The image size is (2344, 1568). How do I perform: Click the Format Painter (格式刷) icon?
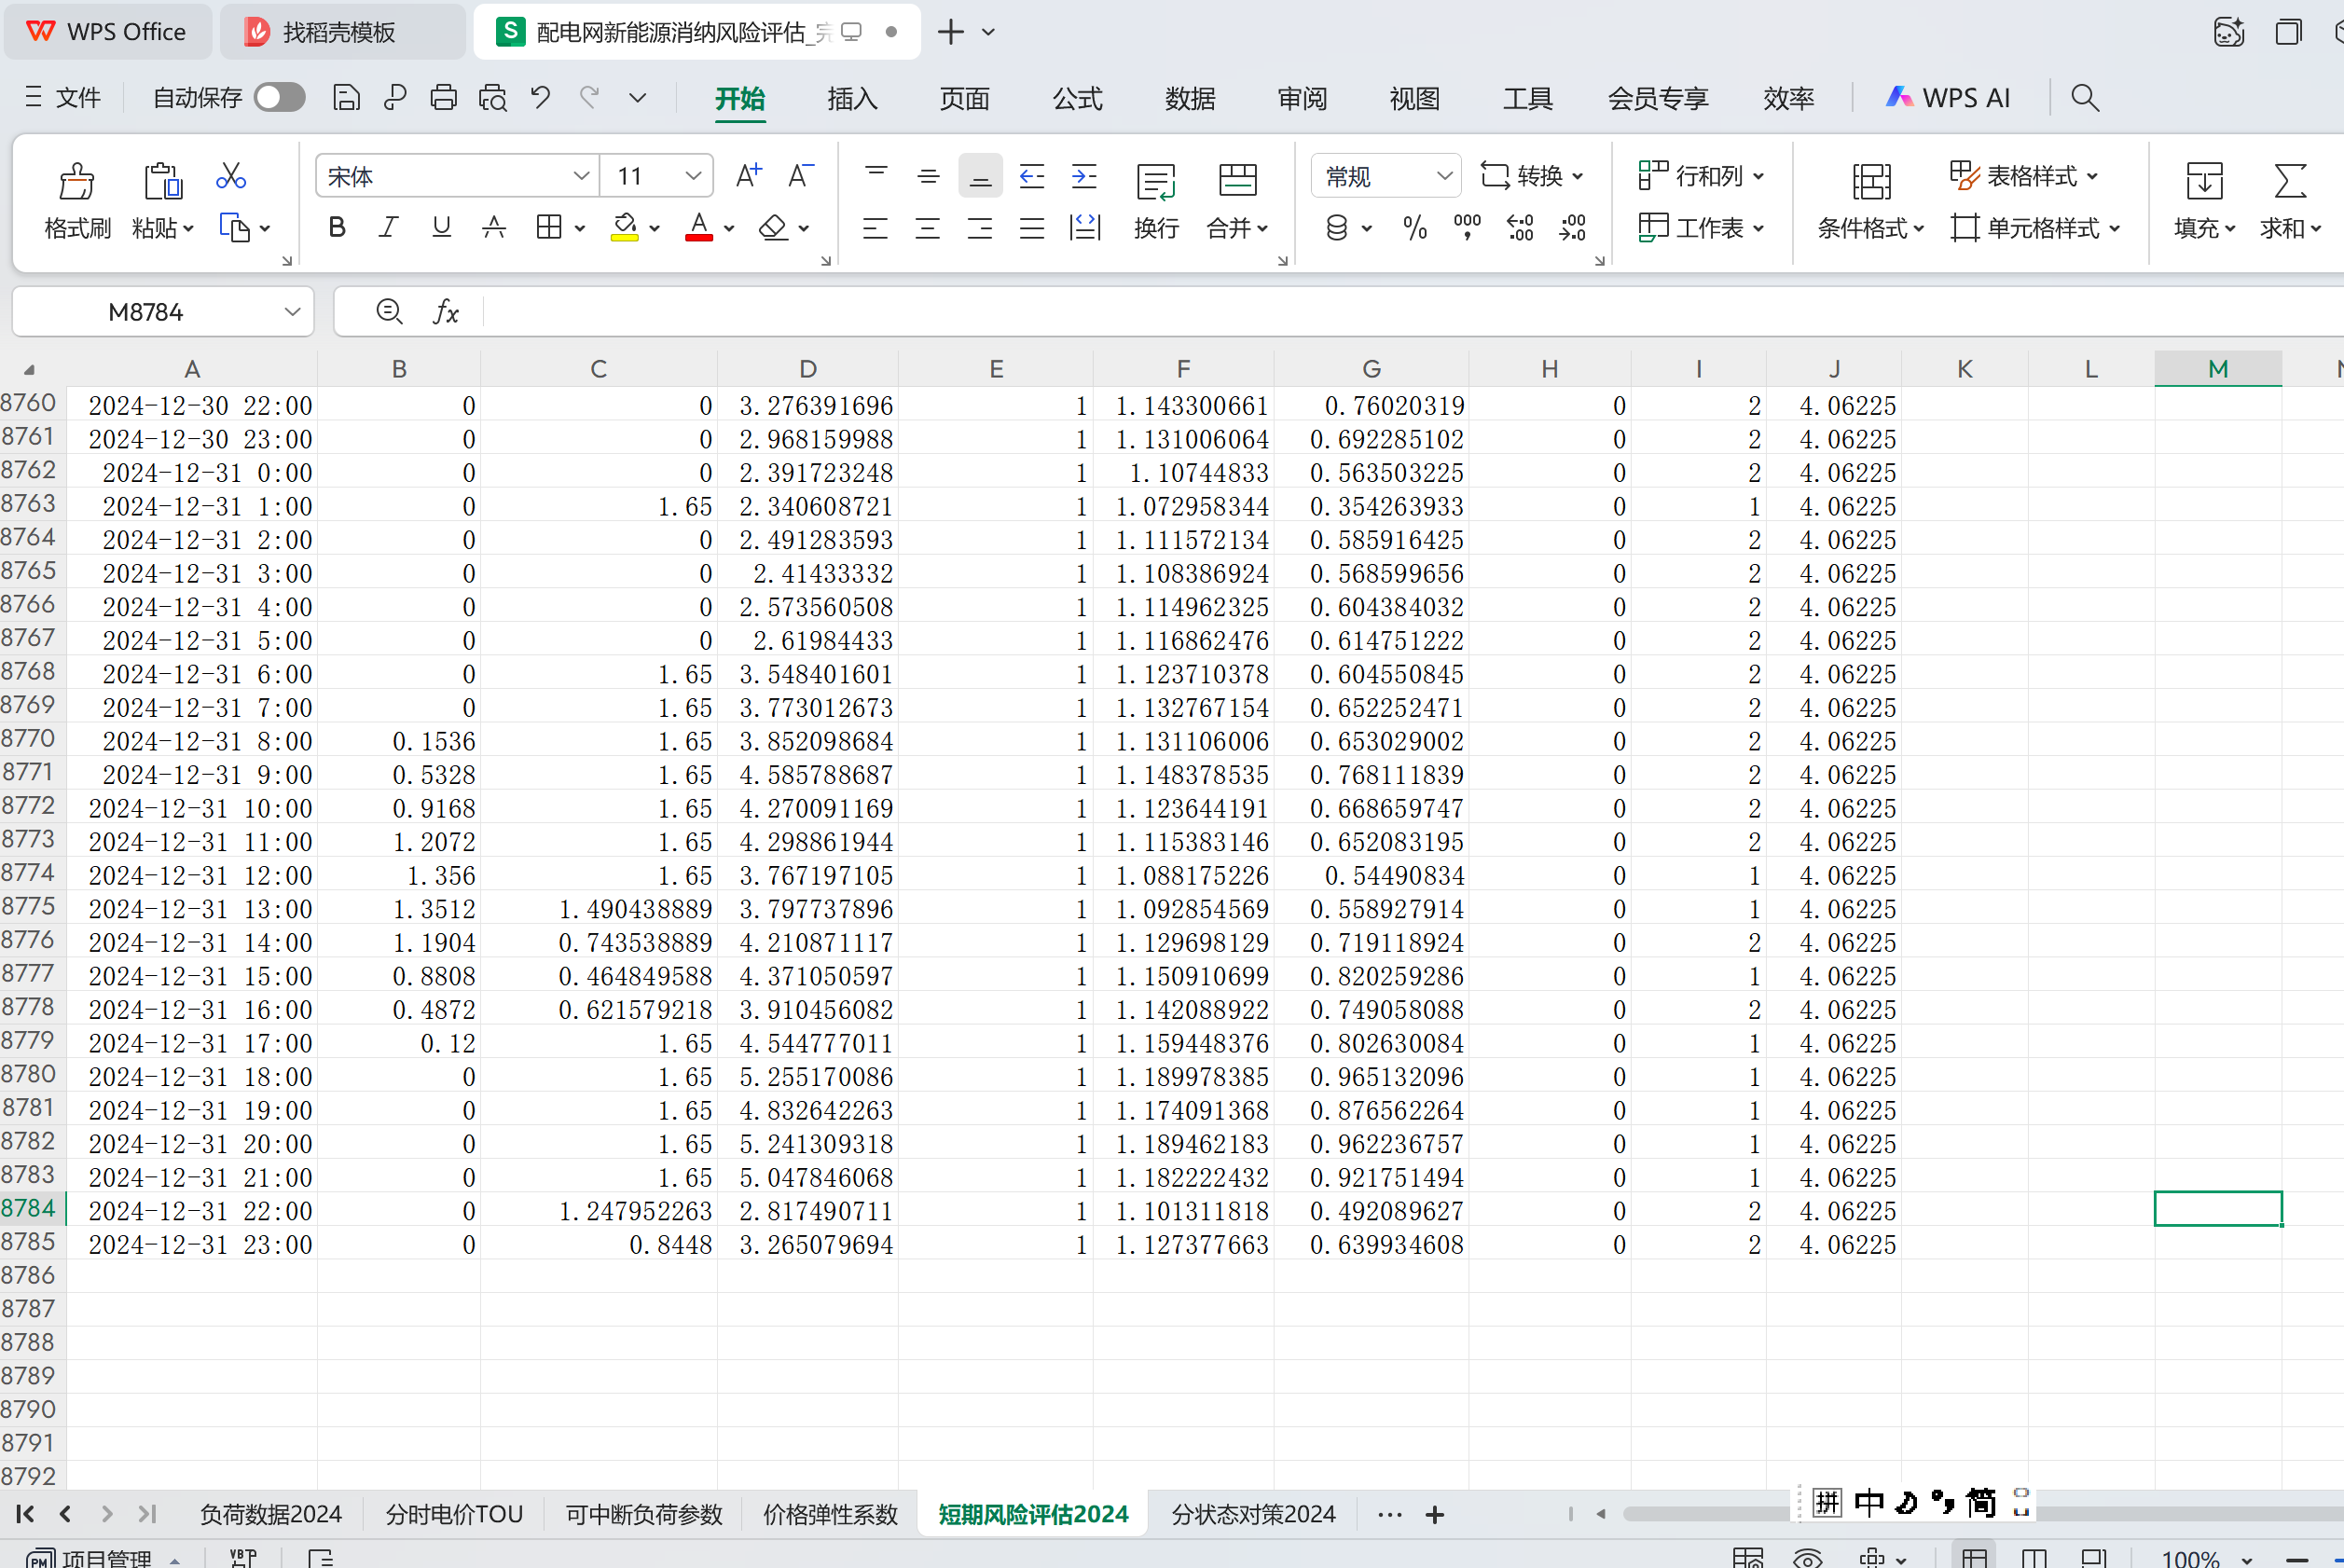pos(77,183)
